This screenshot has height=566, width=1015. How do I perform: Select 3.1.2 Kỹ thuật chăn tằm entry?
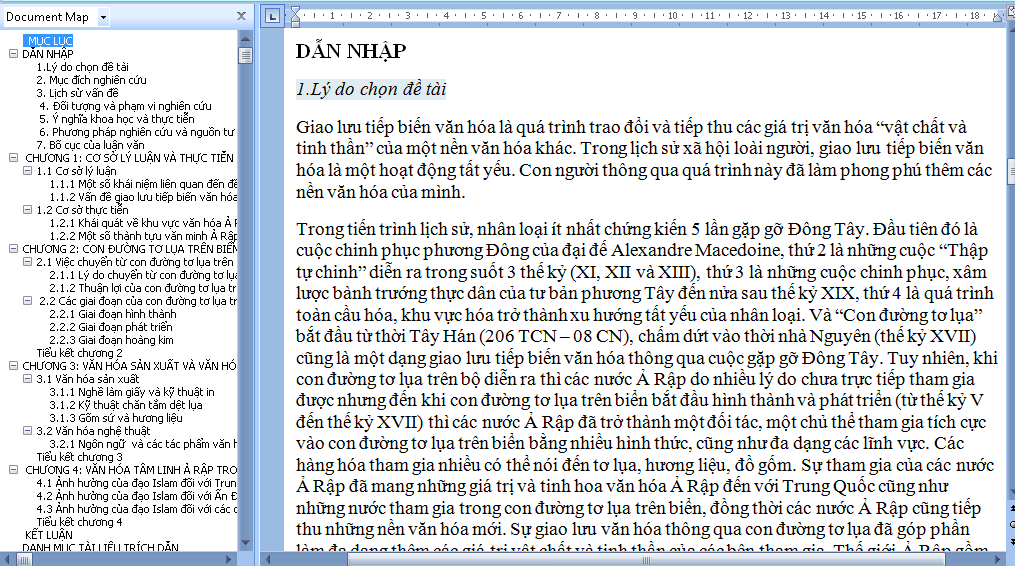(x=126, y=404)
